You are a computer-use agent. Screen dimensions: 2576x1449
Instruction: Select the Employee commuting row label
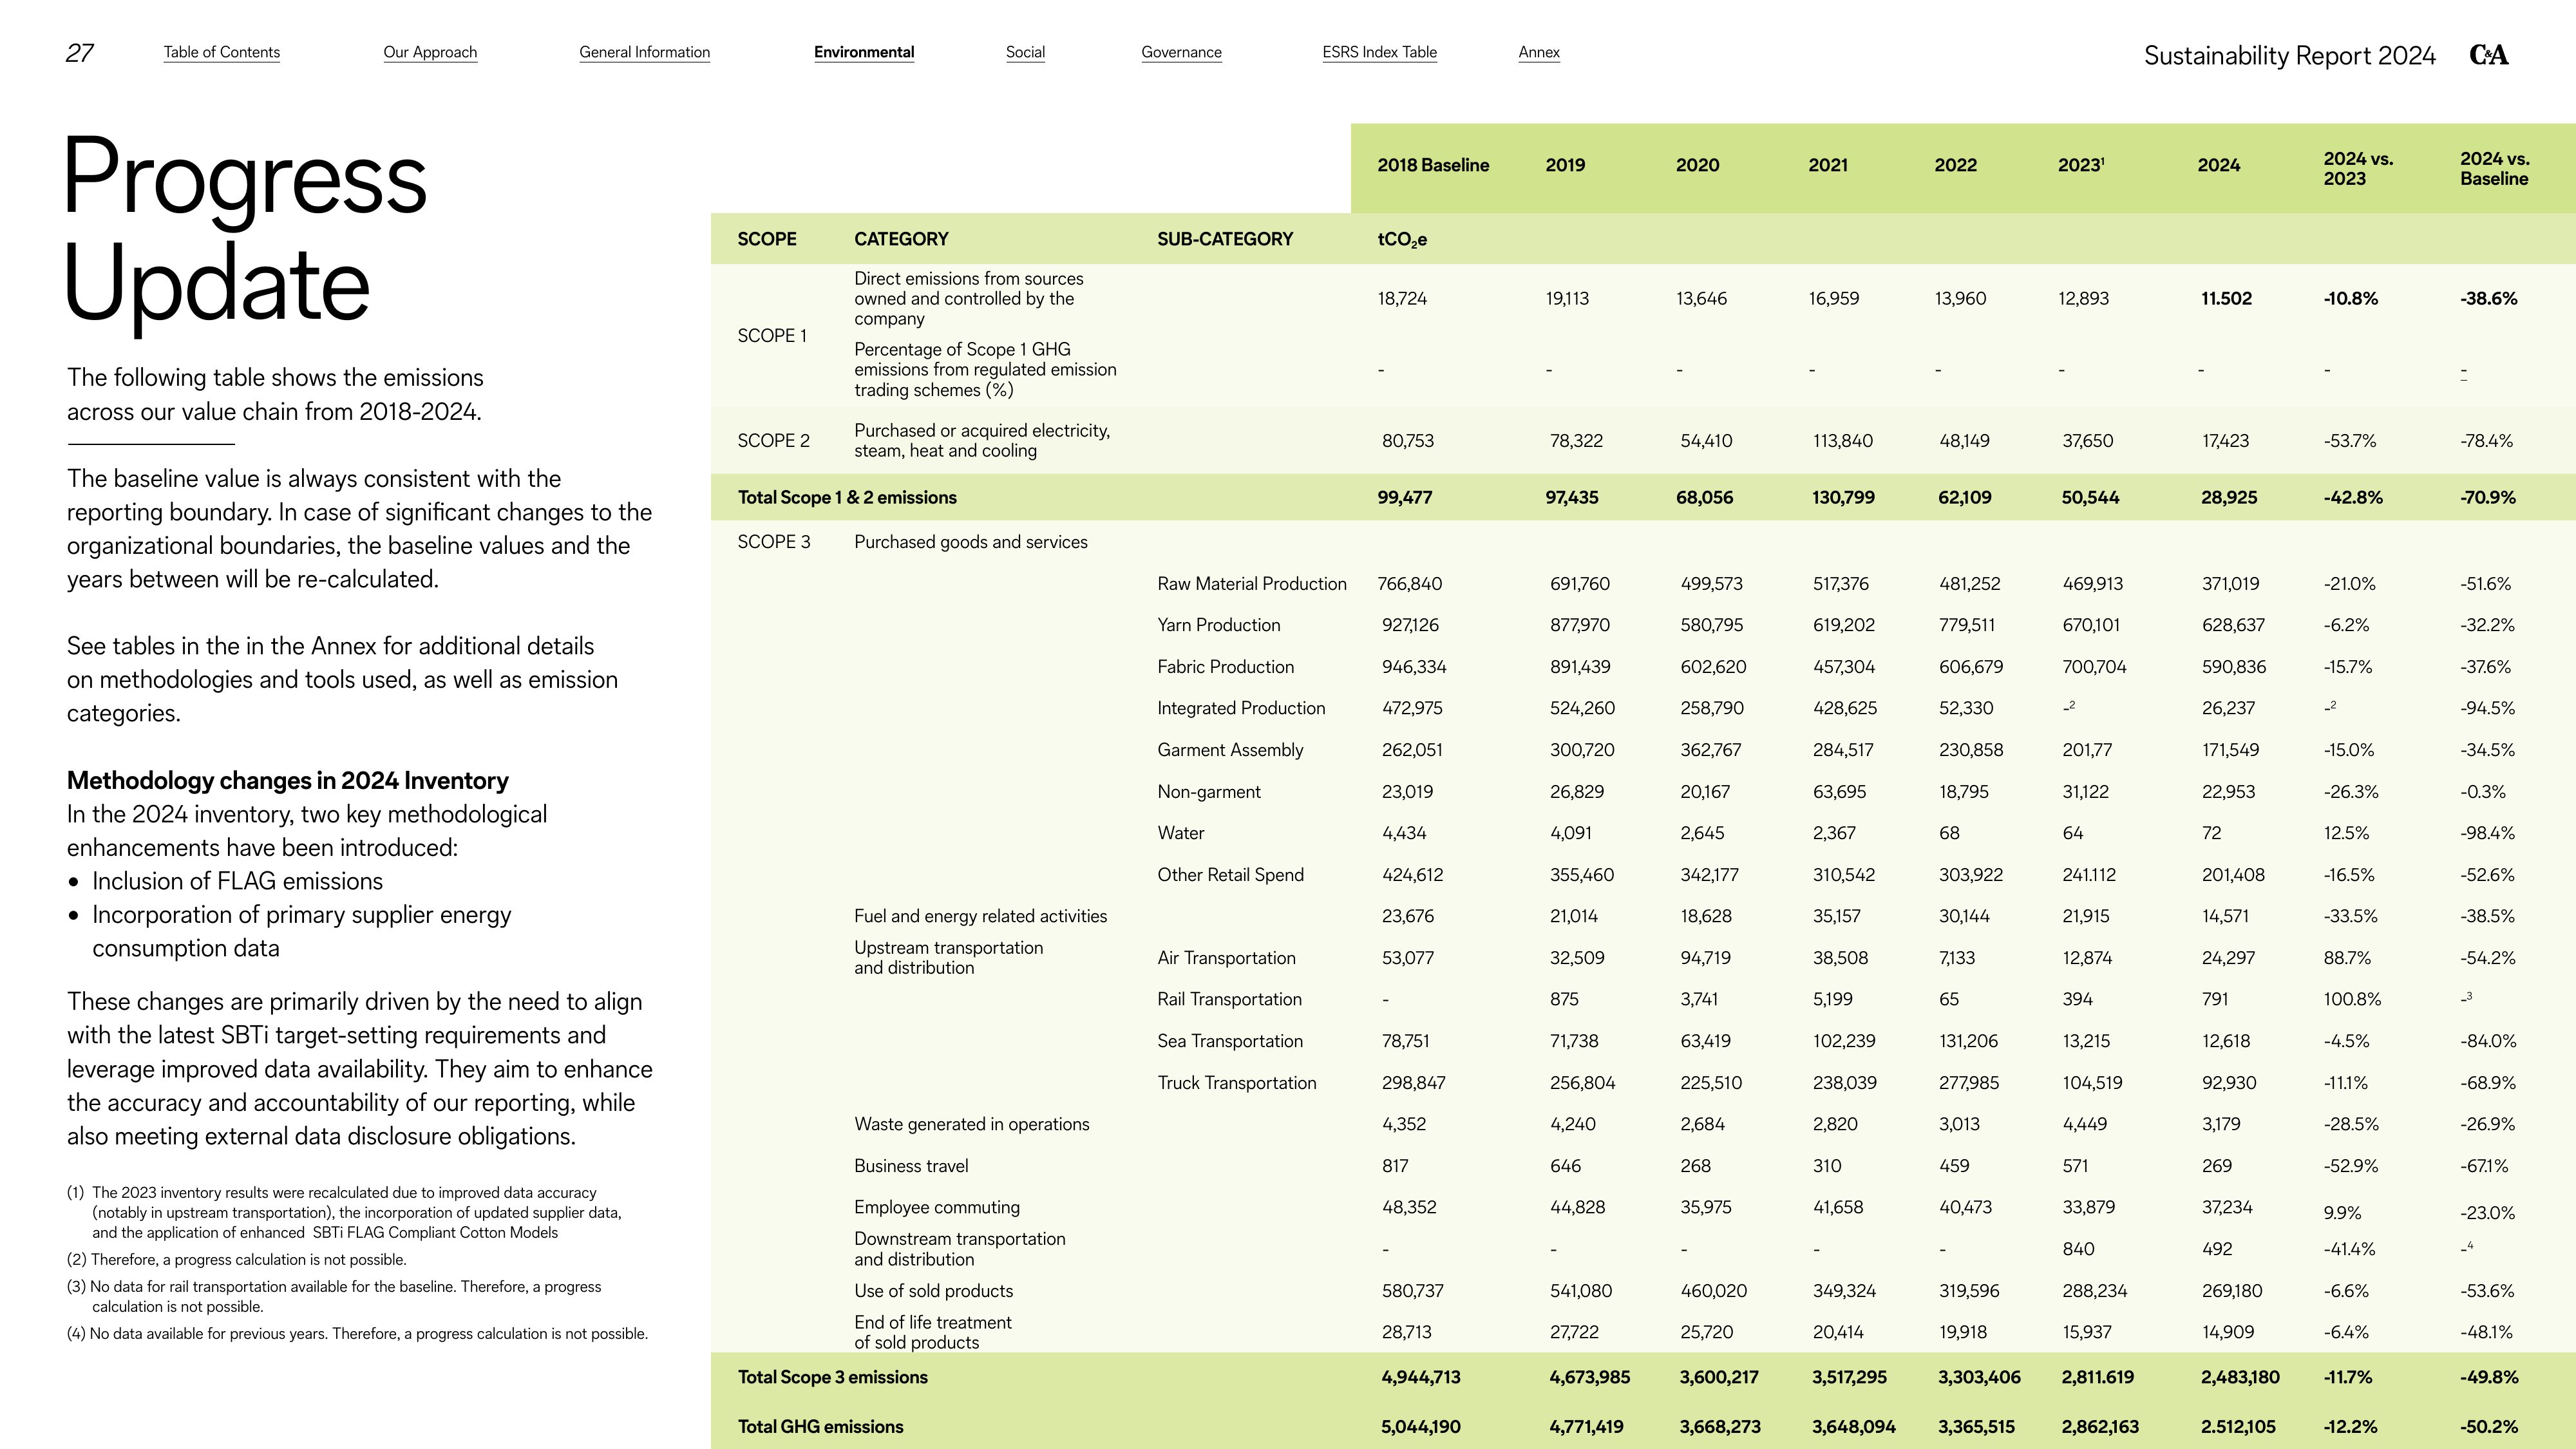(937, 1207)
